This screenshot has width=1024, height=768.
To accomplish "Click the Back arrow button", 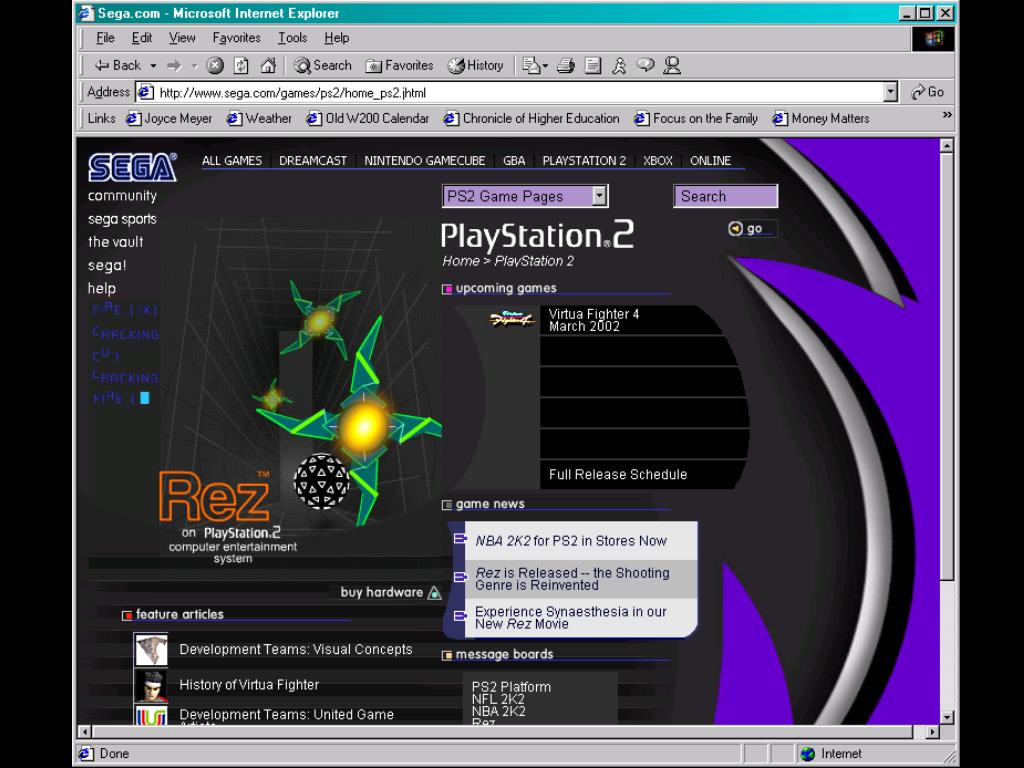I will 118,65.
